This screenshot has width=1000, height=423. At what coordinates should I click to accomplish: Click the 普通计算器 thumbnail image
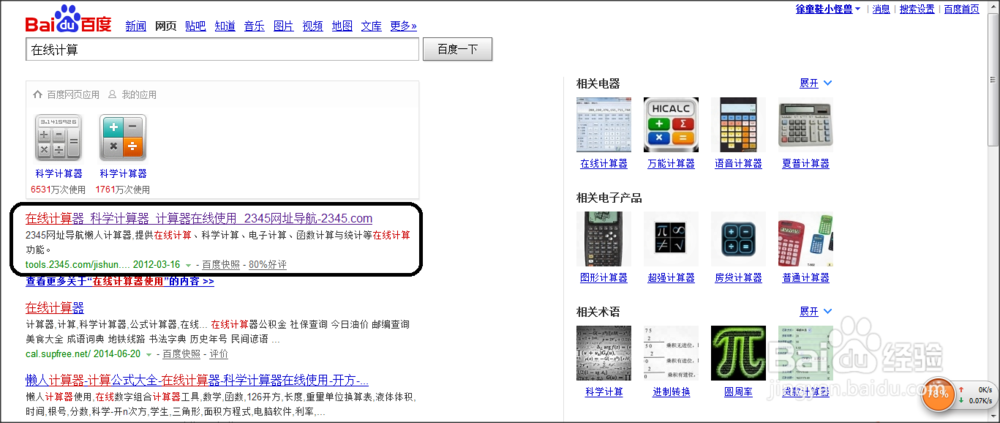pos(805,239)
